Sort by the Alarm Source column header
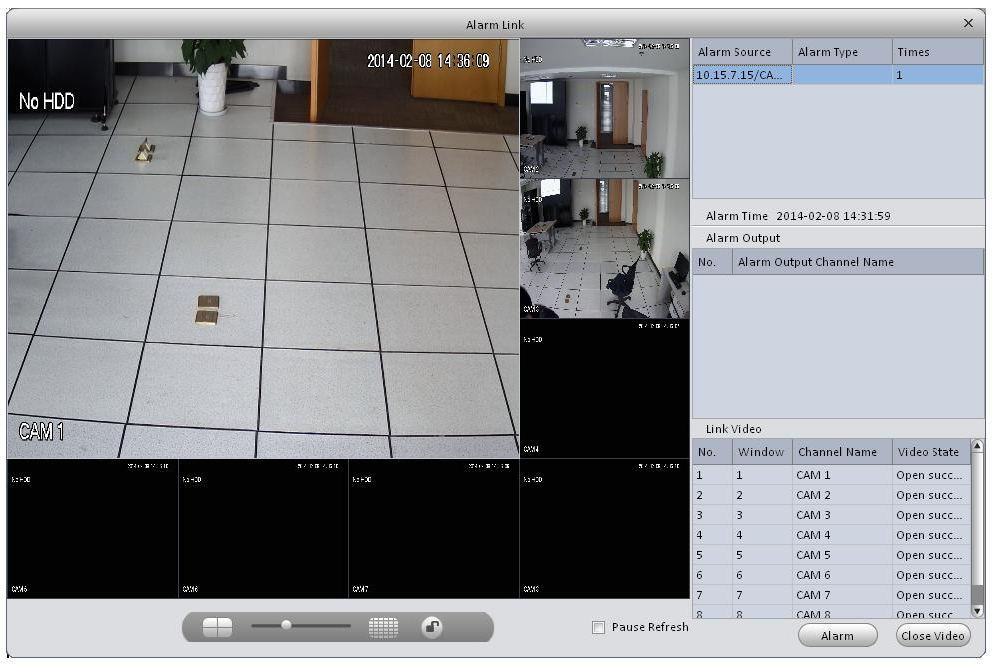This screenshot has height=667, width=992. coord(742,52)
